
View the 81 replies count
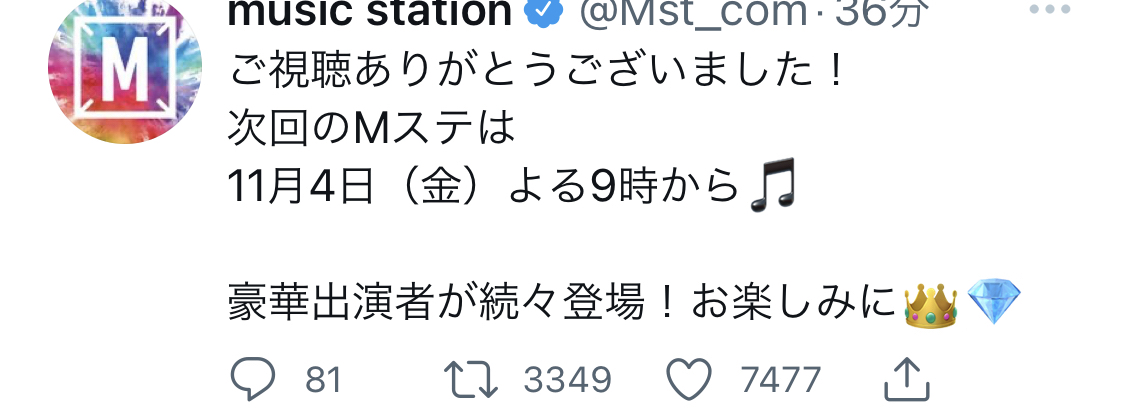click(323, 380)
